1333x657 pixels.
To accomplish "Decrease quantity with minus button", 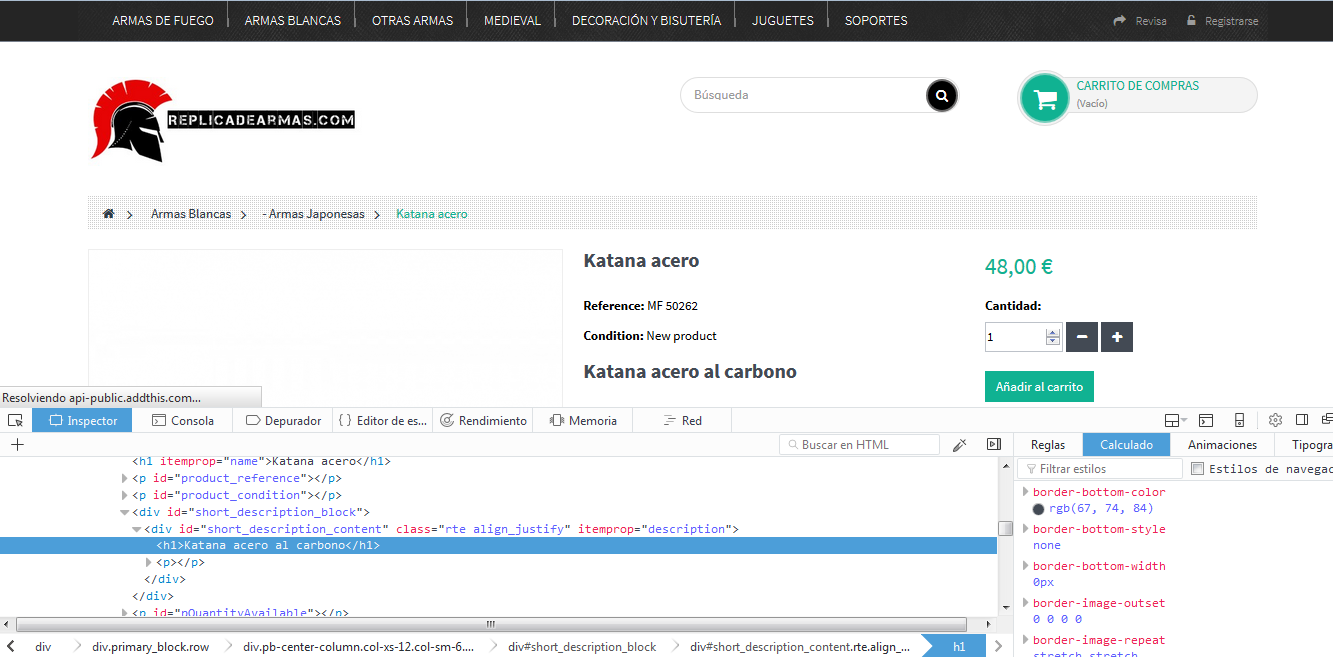I will (x=1082, y=337).
